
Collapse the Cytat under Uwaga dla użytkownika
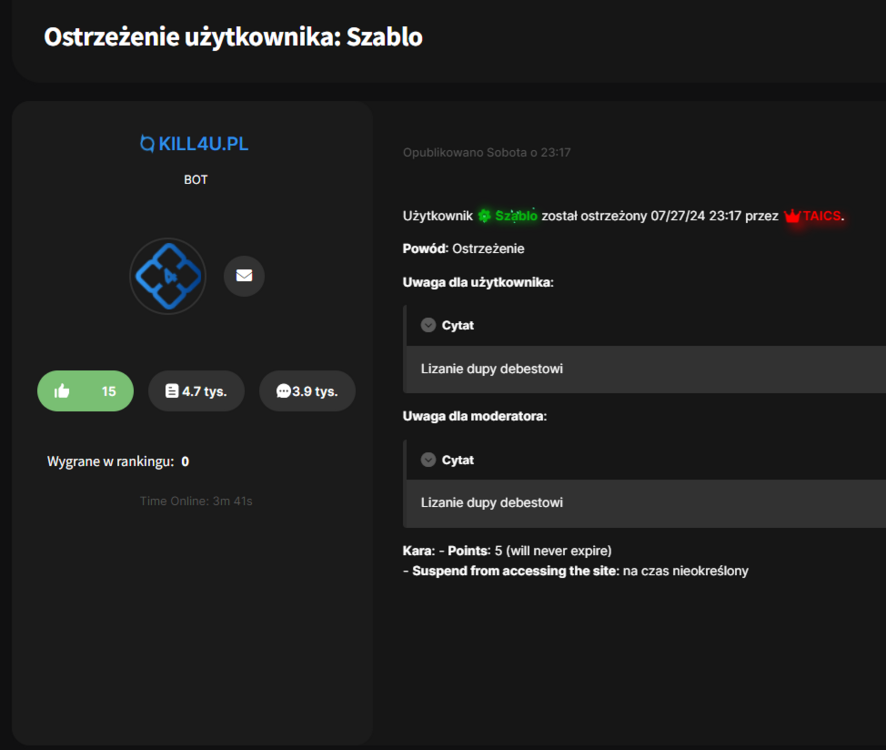(428, 325)
